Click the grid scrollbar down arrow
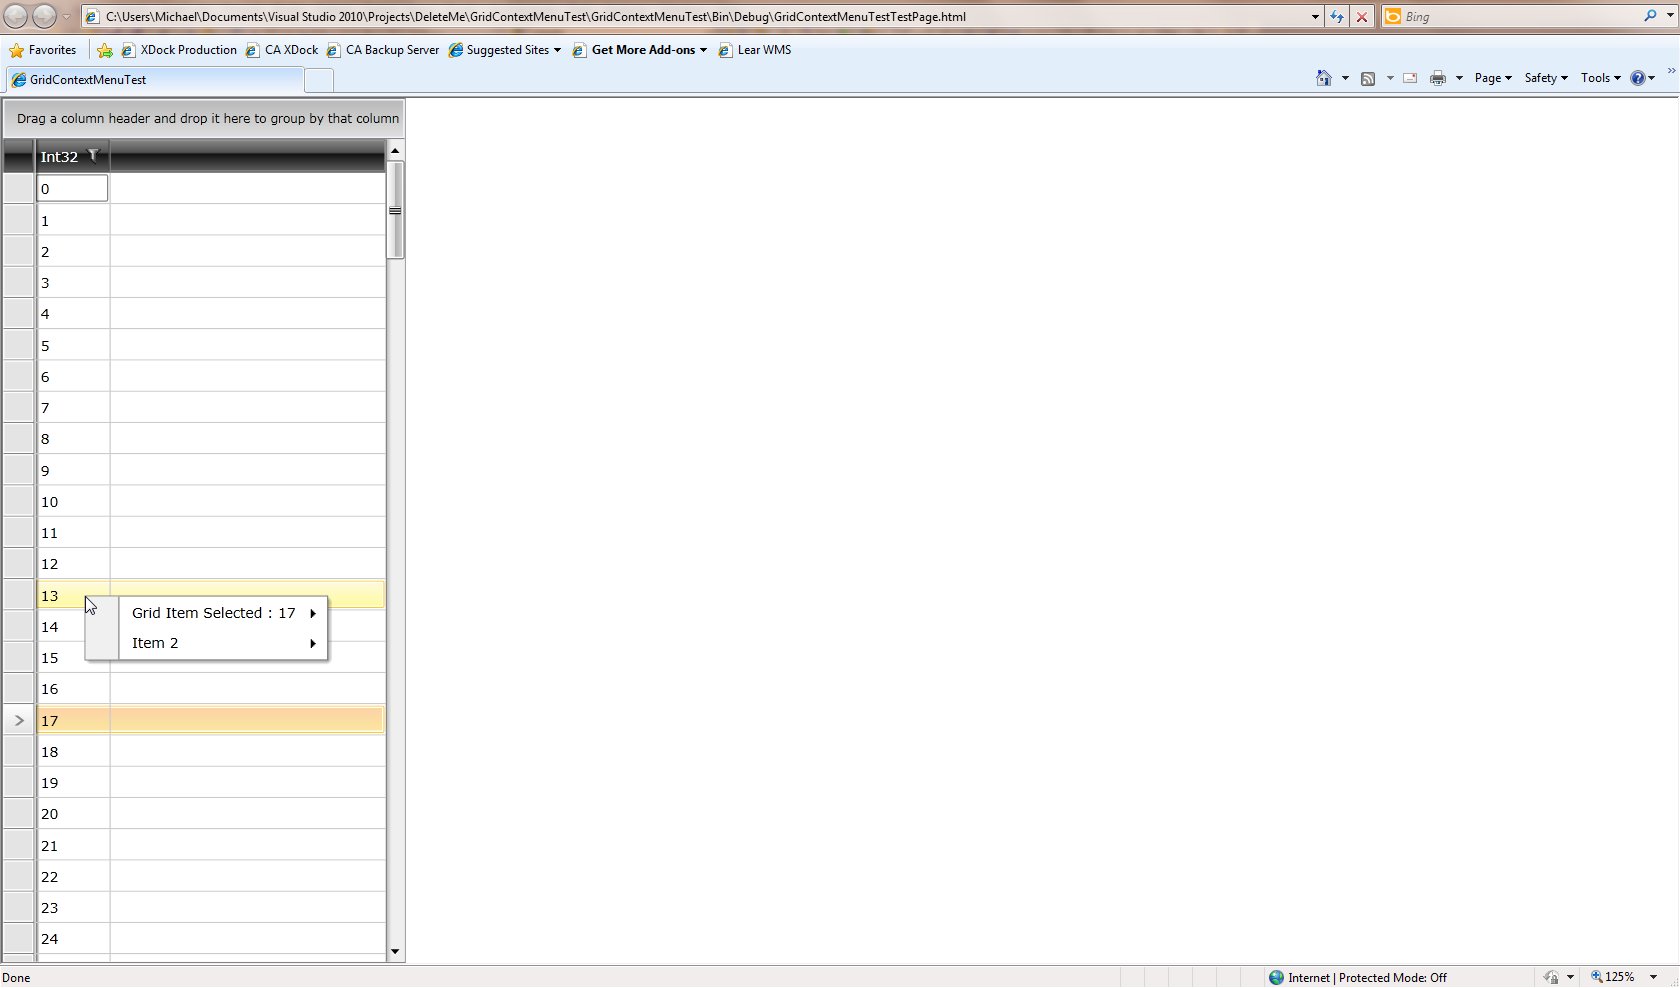The width and height of the screenshot is (1680, 988). click(x=395, y=952)
